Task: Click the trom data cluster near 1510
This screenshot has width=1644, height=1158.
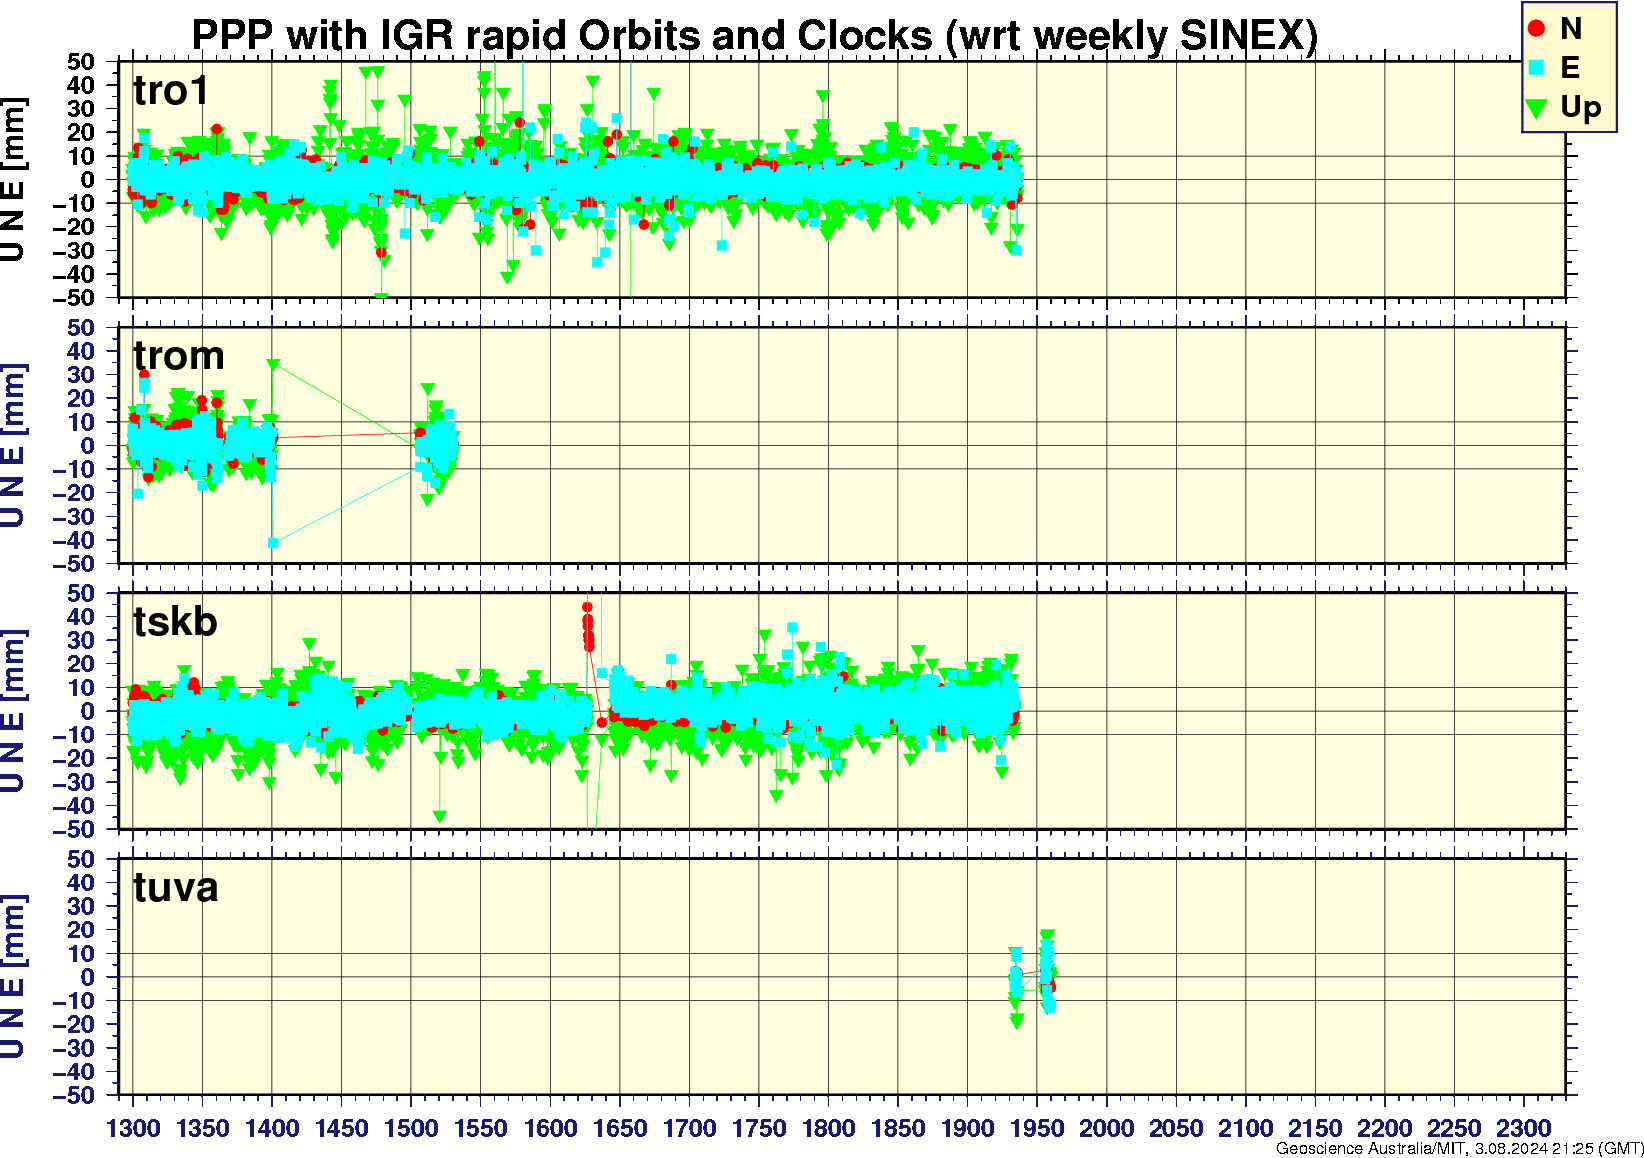Action: coord(437,445)
